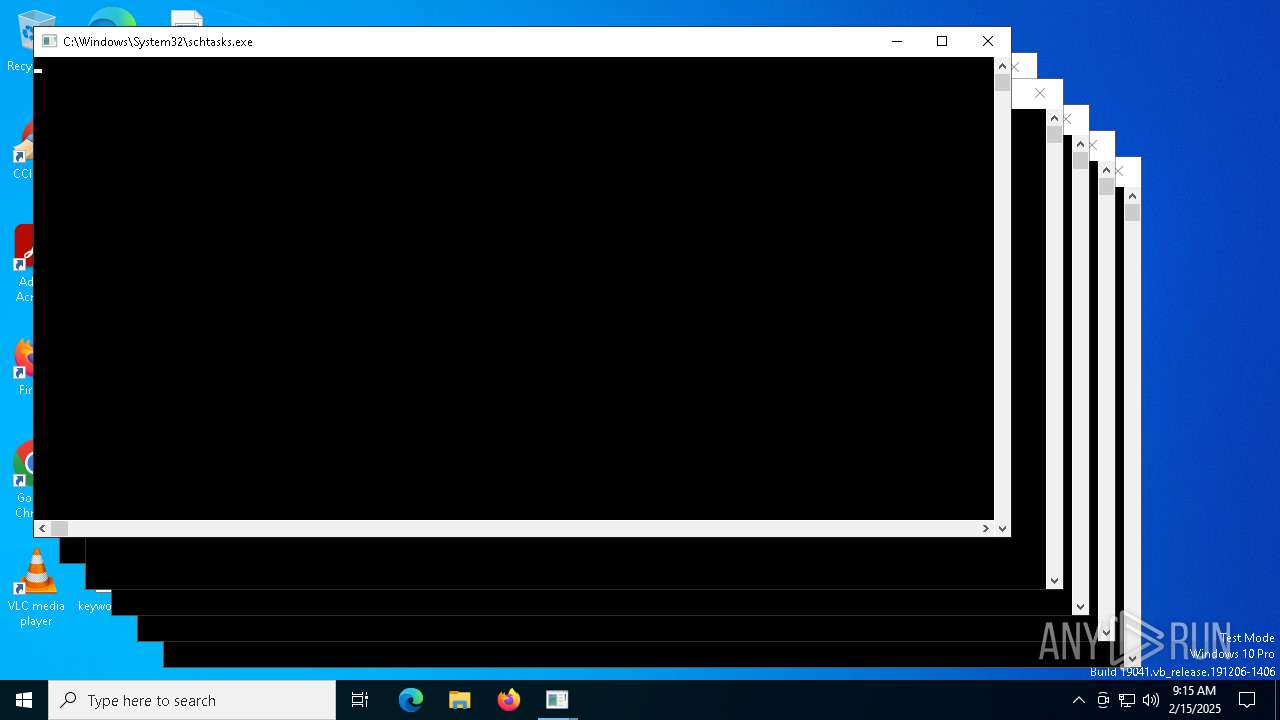Open the volume control tray icon

pyautogui.click(x=1151, y=700)
